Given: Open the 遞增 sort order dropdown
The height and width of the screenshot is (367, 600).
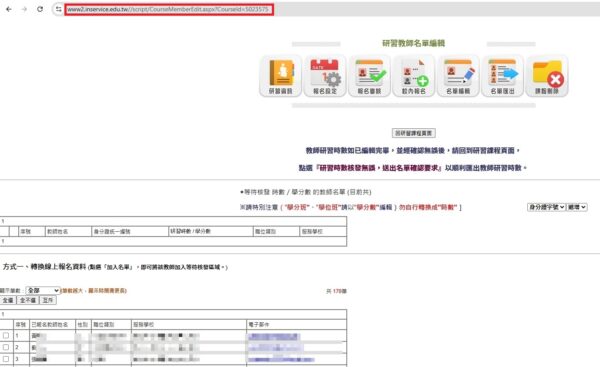Looking at the screenshot, I should pos(577,207).
